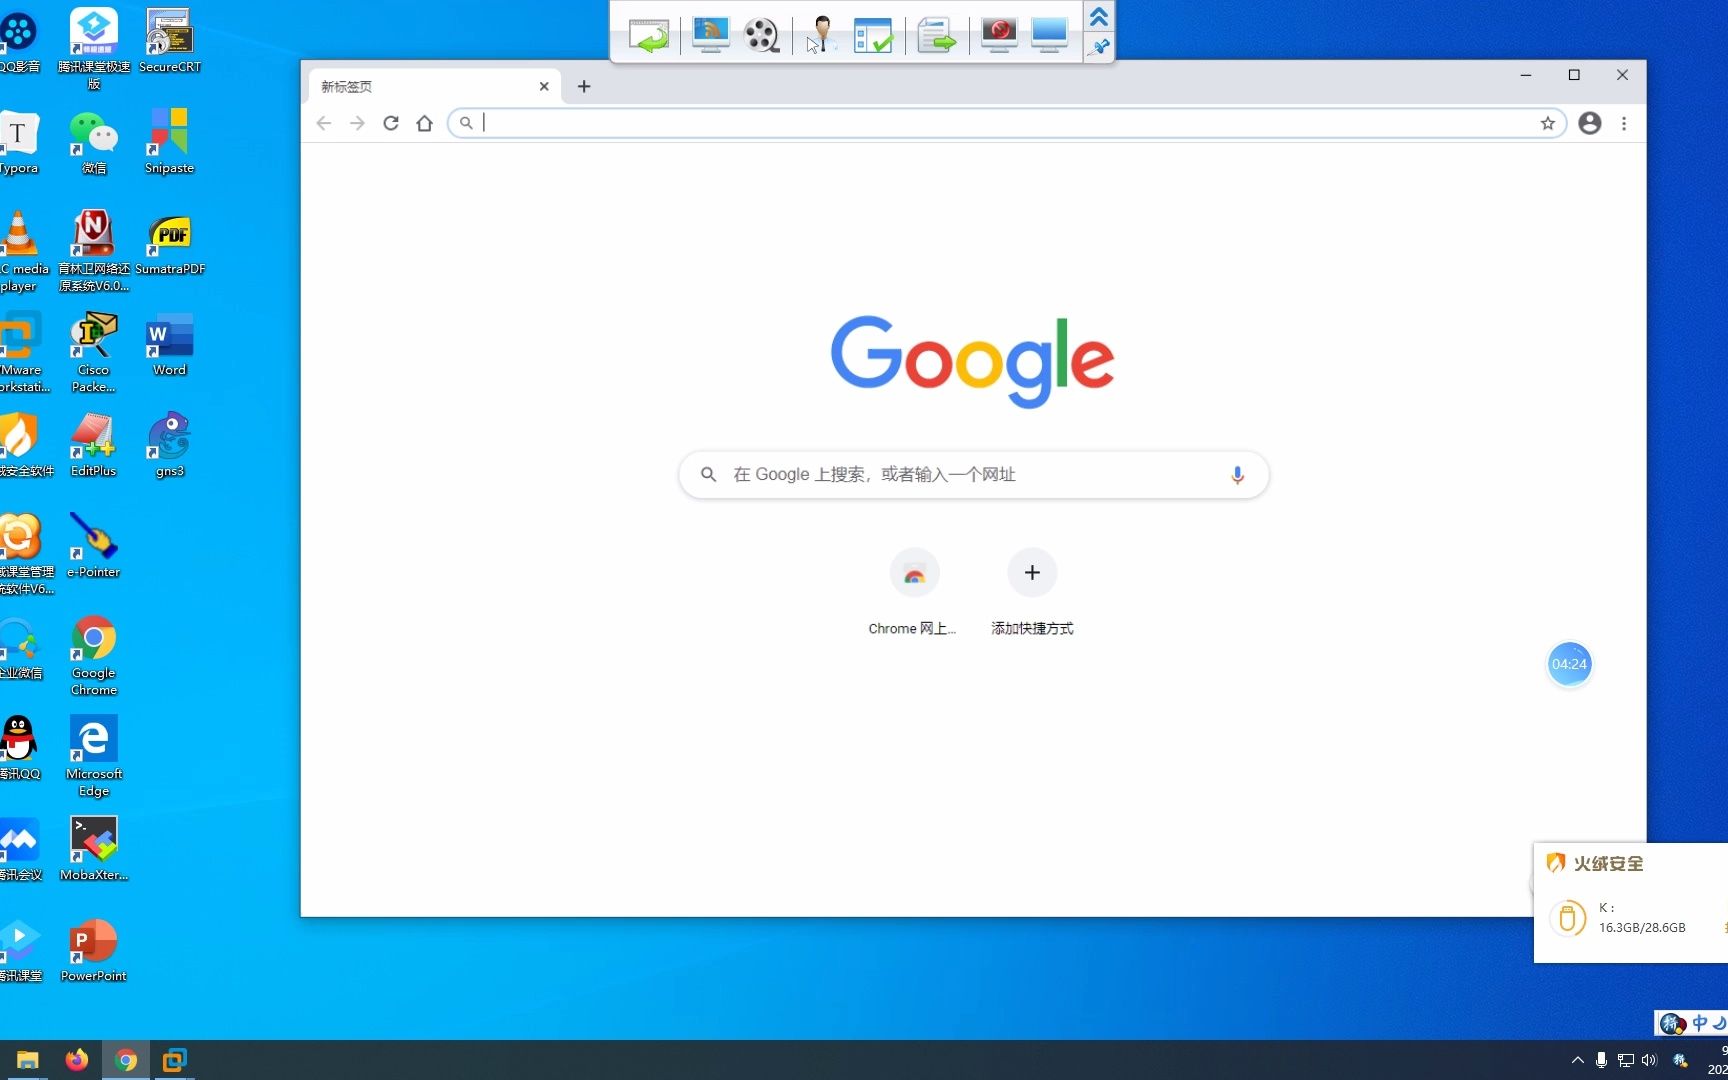Open PowerPoint desktop shortcut

(x=94, y=950)
